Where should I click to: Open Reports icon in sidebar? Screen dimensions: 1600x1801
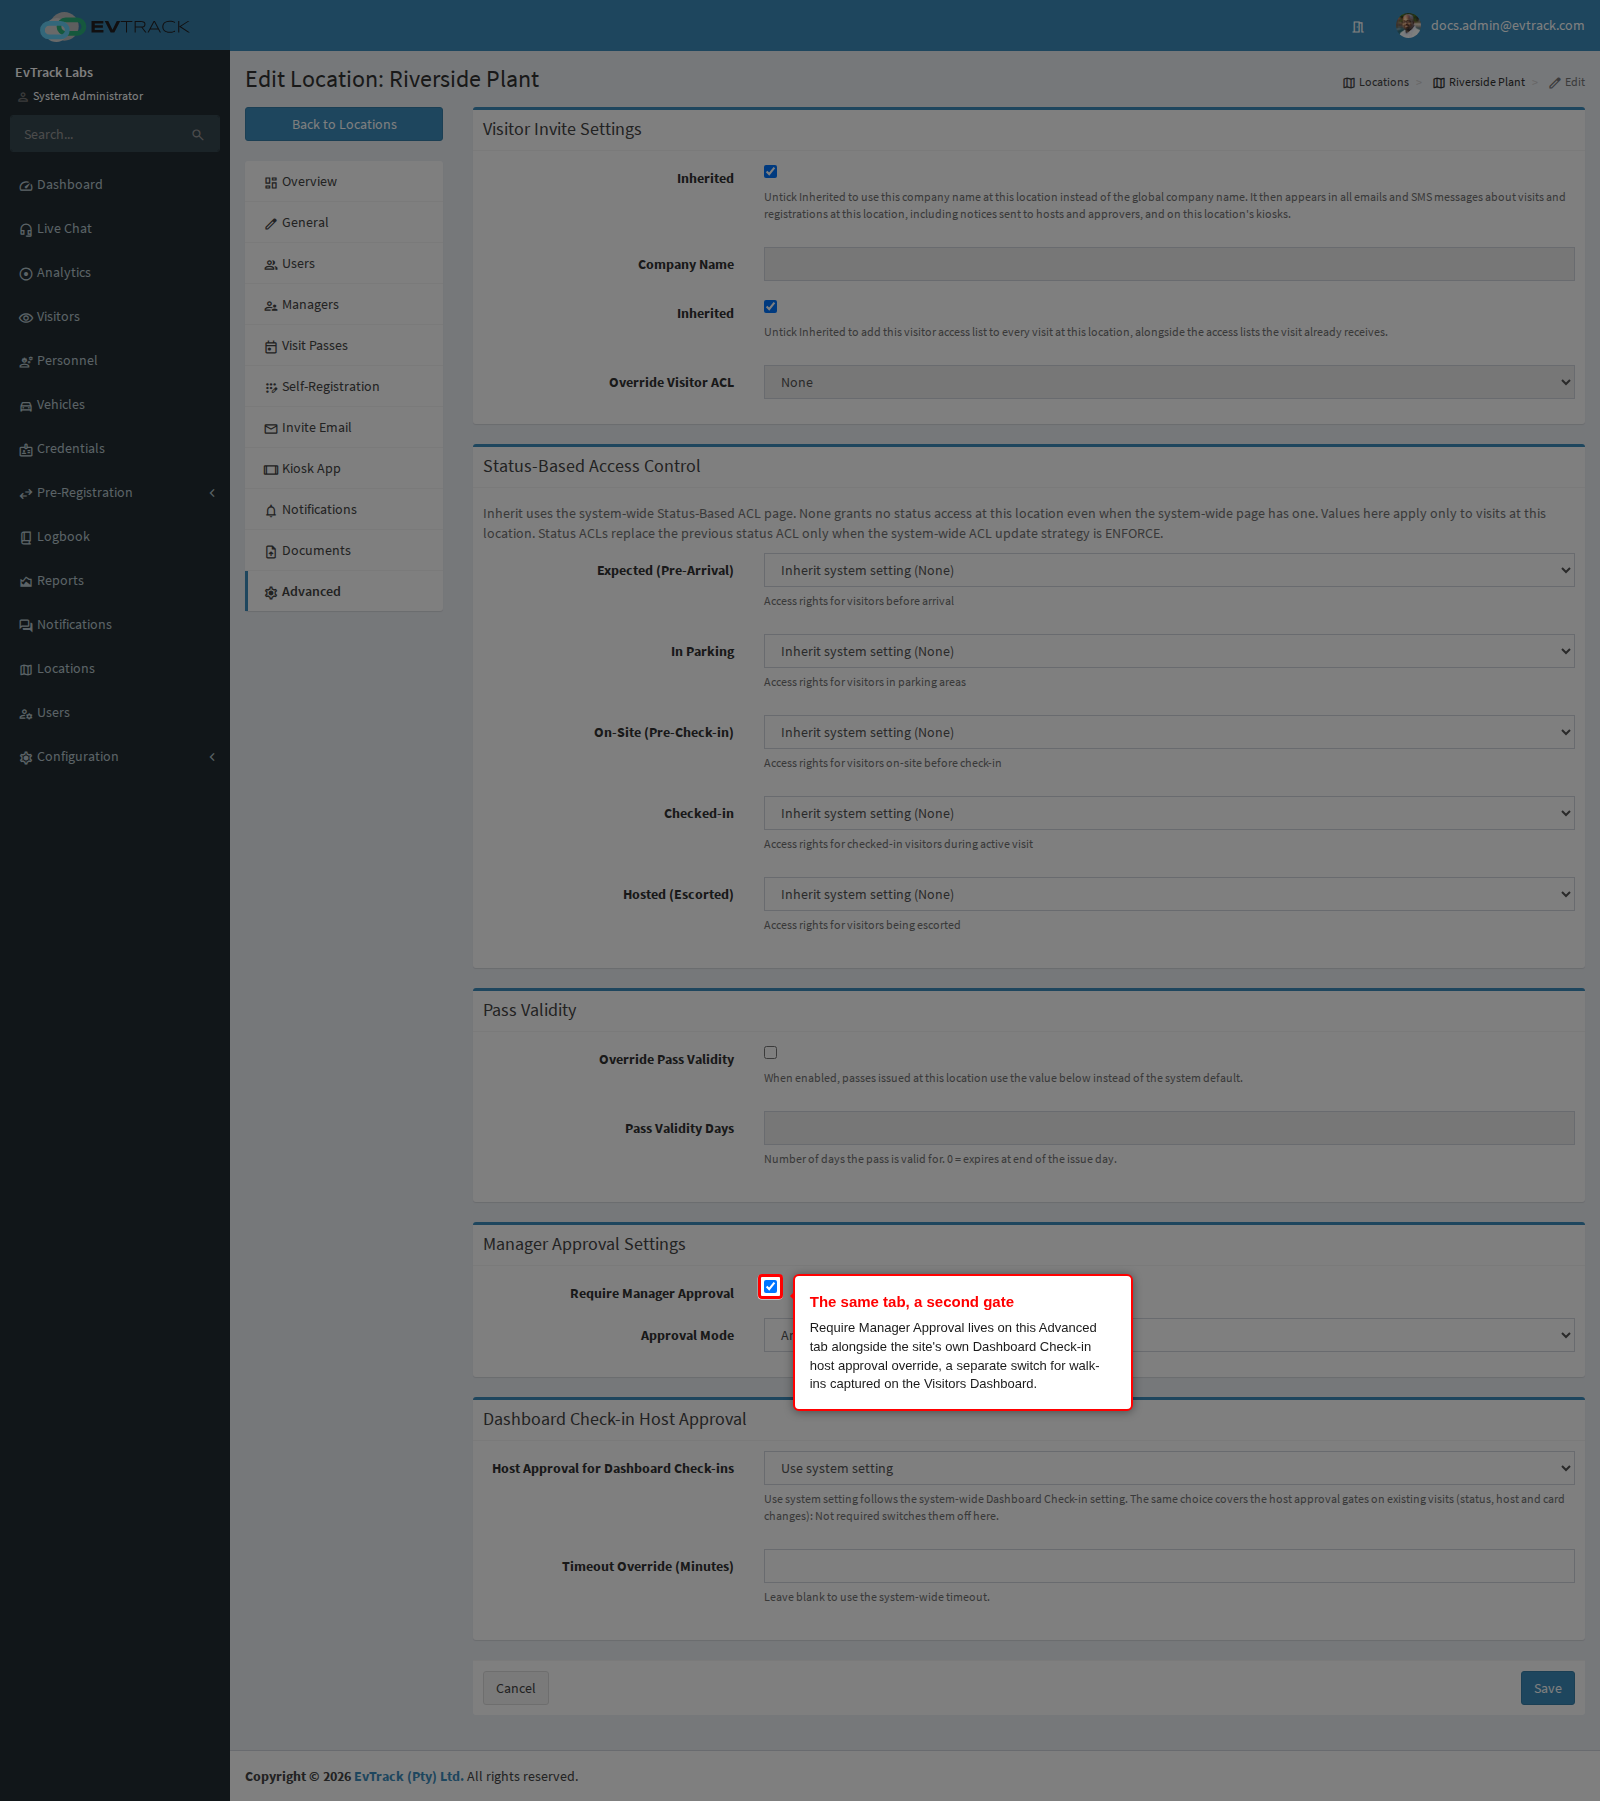click(26, 582)
